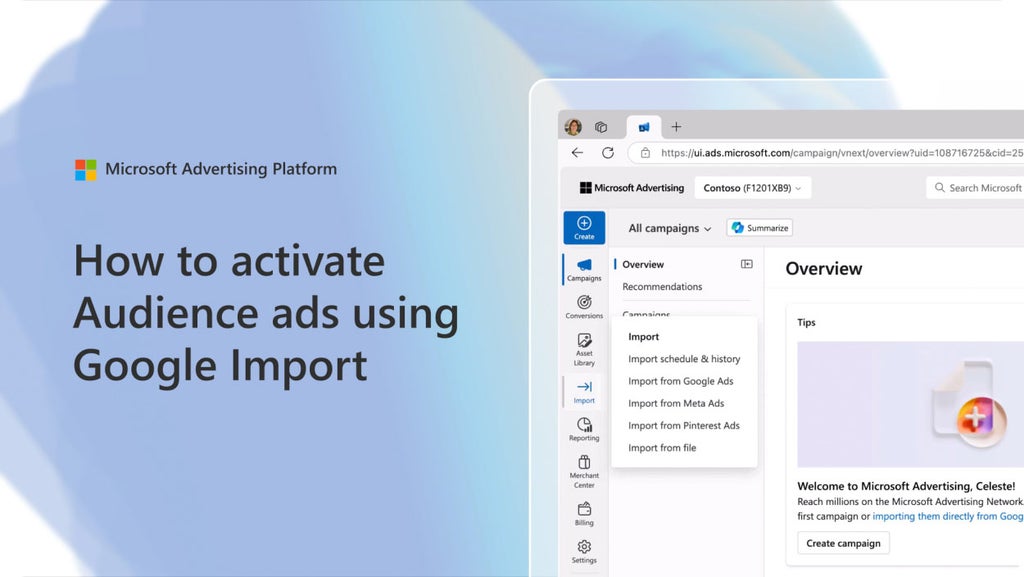
Task: Click the search magnifier icon
Action: tap(939, 187)
